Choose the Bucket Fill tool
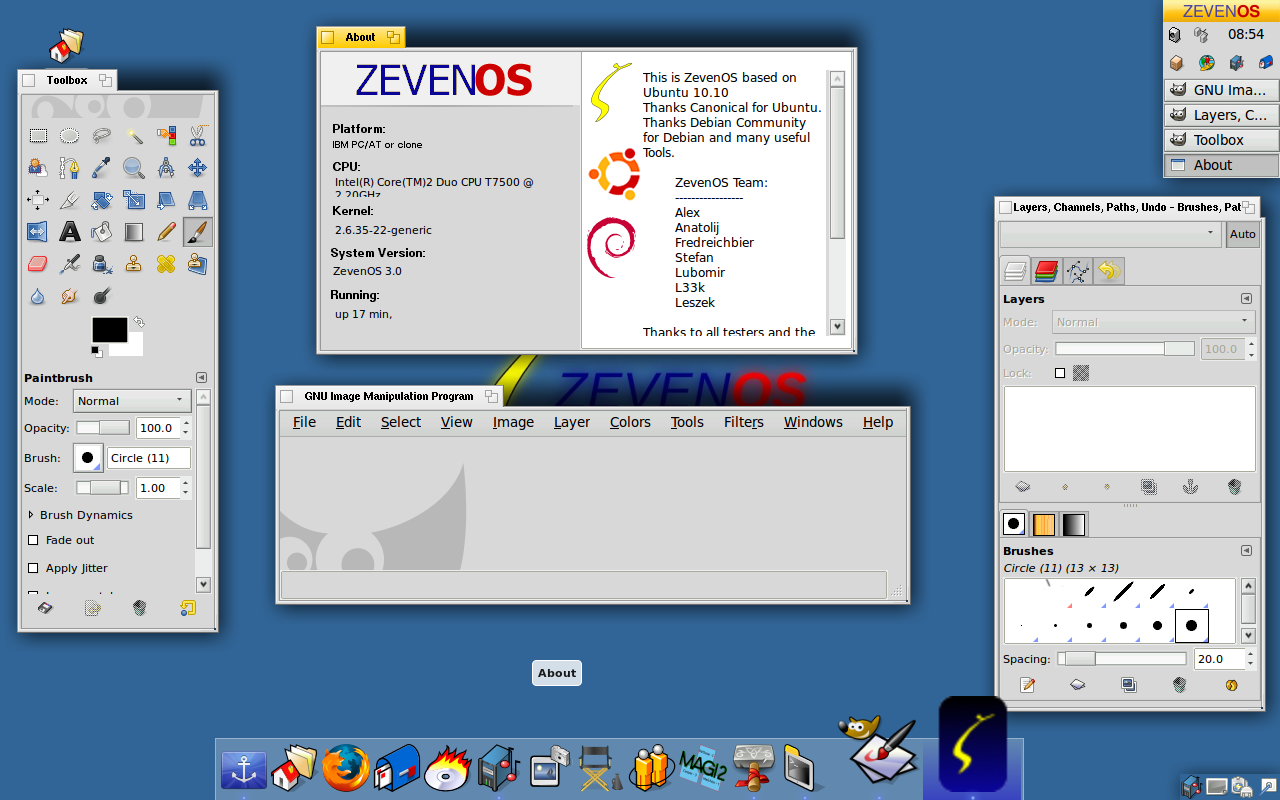The image size is (1280, 800). pyautogui.click(x=102, y=232)
